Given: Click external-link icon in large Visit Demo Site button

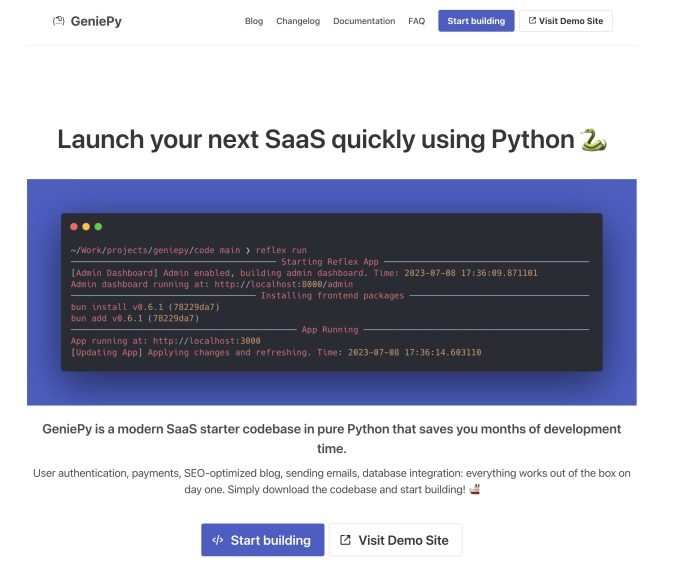Looking at the screenshot, I should click(x=345, y=540).
